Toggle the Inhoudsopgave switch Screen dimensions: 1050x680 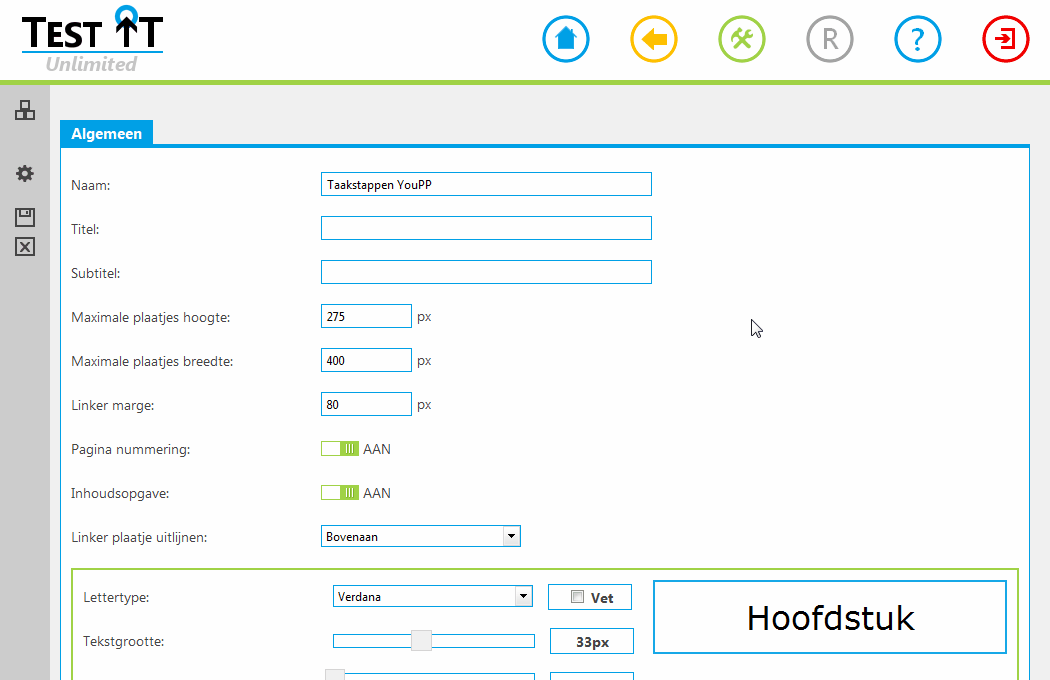pos(340,493)
